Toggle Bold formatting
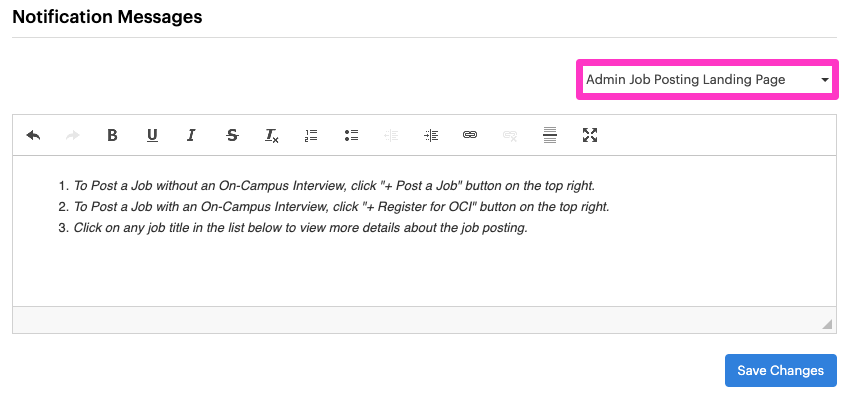Viewport: 845px width, 394px height. pos(112,135)
